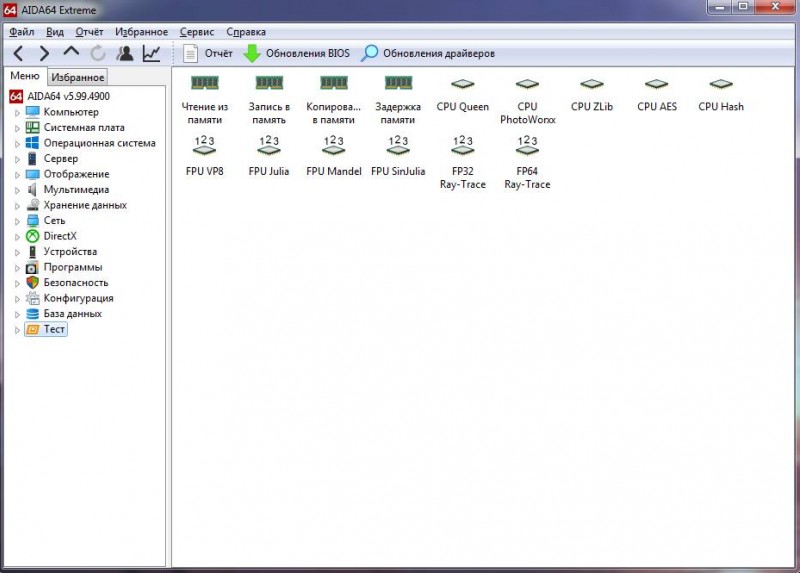Go forward with the right arrow
800x573 pixels.
tap(44, 53)
